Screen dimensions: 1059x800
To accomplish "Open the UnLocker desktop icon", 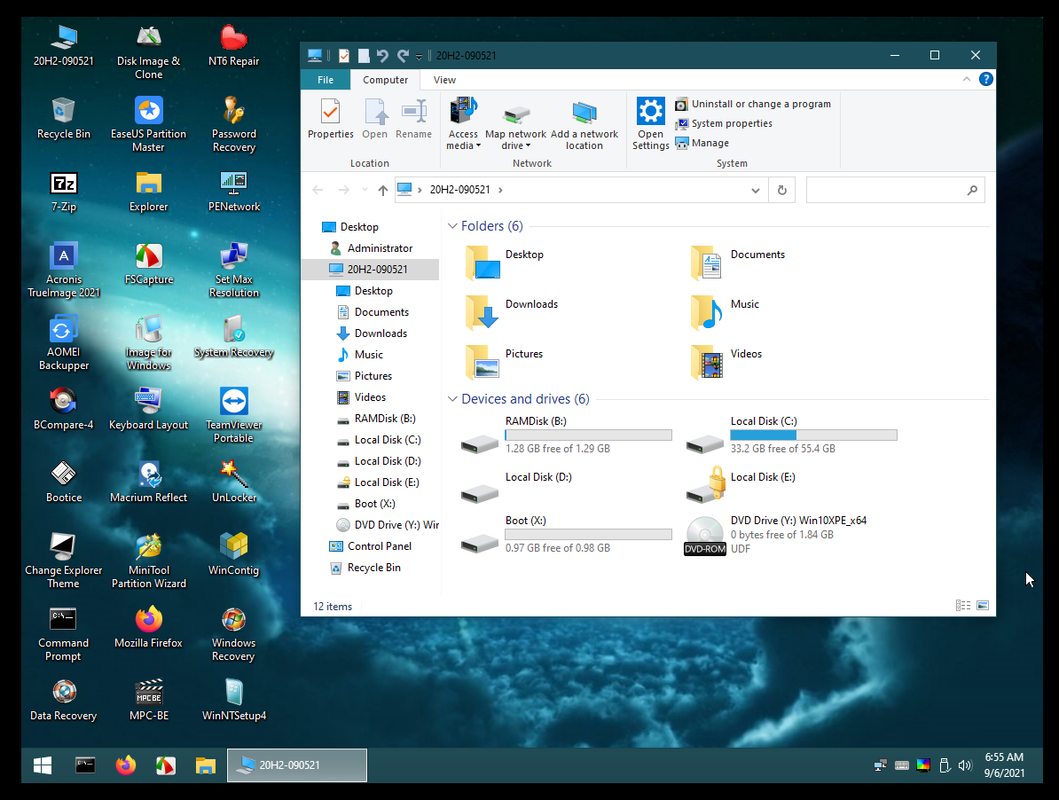I will pos(234,483).
